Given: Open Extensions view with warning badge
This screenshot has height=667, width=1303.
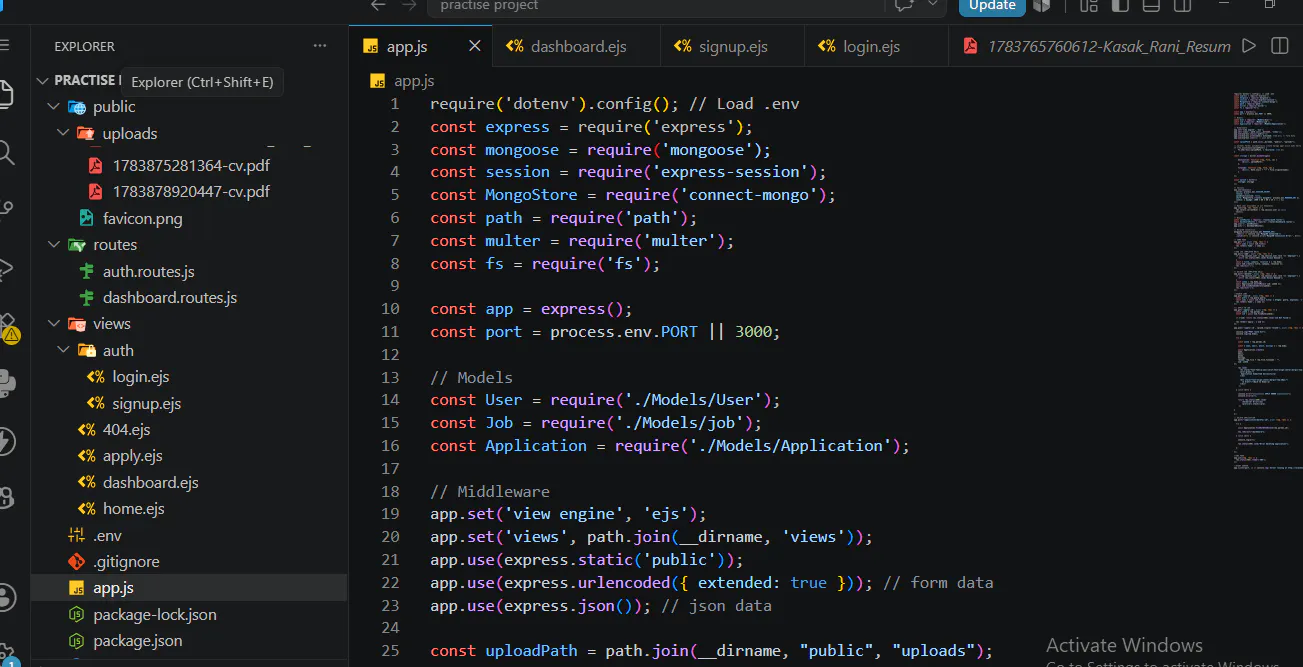Looking at the screenshot, I should 7,327.
